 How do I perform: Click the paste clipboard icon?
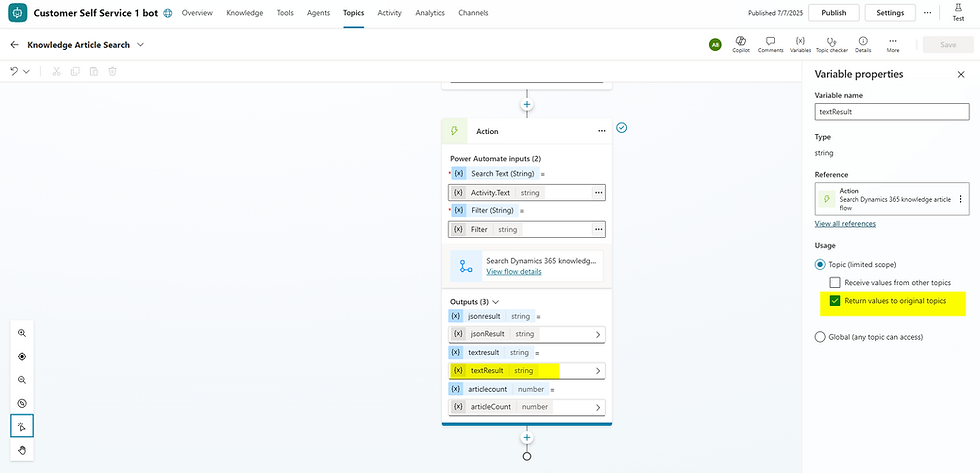point(94,71)
